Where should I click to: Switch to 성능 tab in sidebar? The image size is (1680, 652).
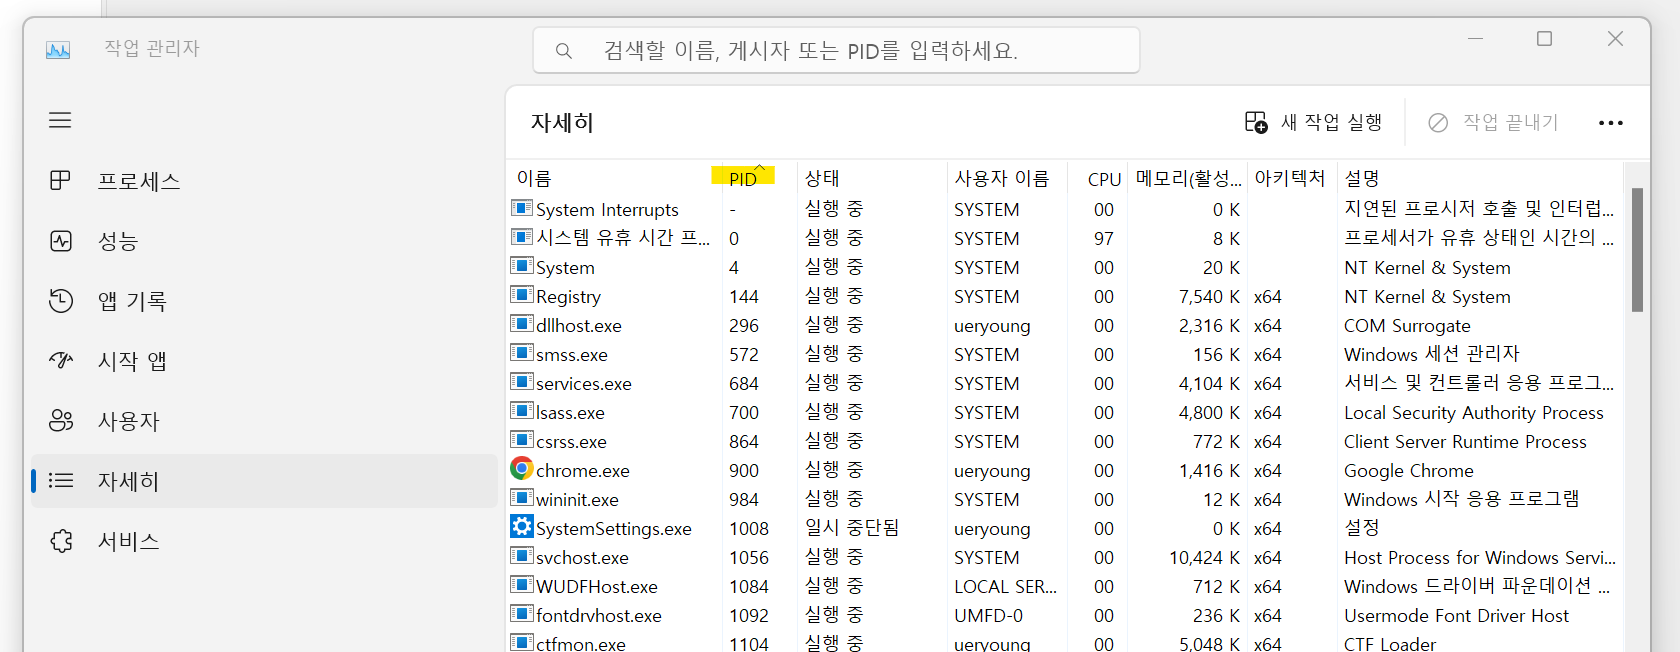(x=264, y=241)
